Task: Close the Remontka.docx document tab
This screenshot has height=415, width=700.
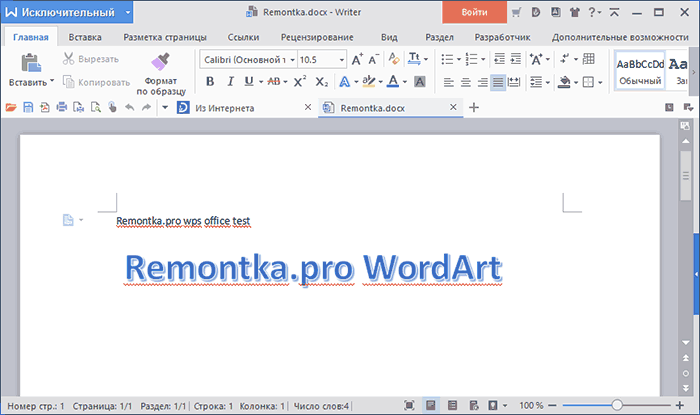Action: point(453,107)
